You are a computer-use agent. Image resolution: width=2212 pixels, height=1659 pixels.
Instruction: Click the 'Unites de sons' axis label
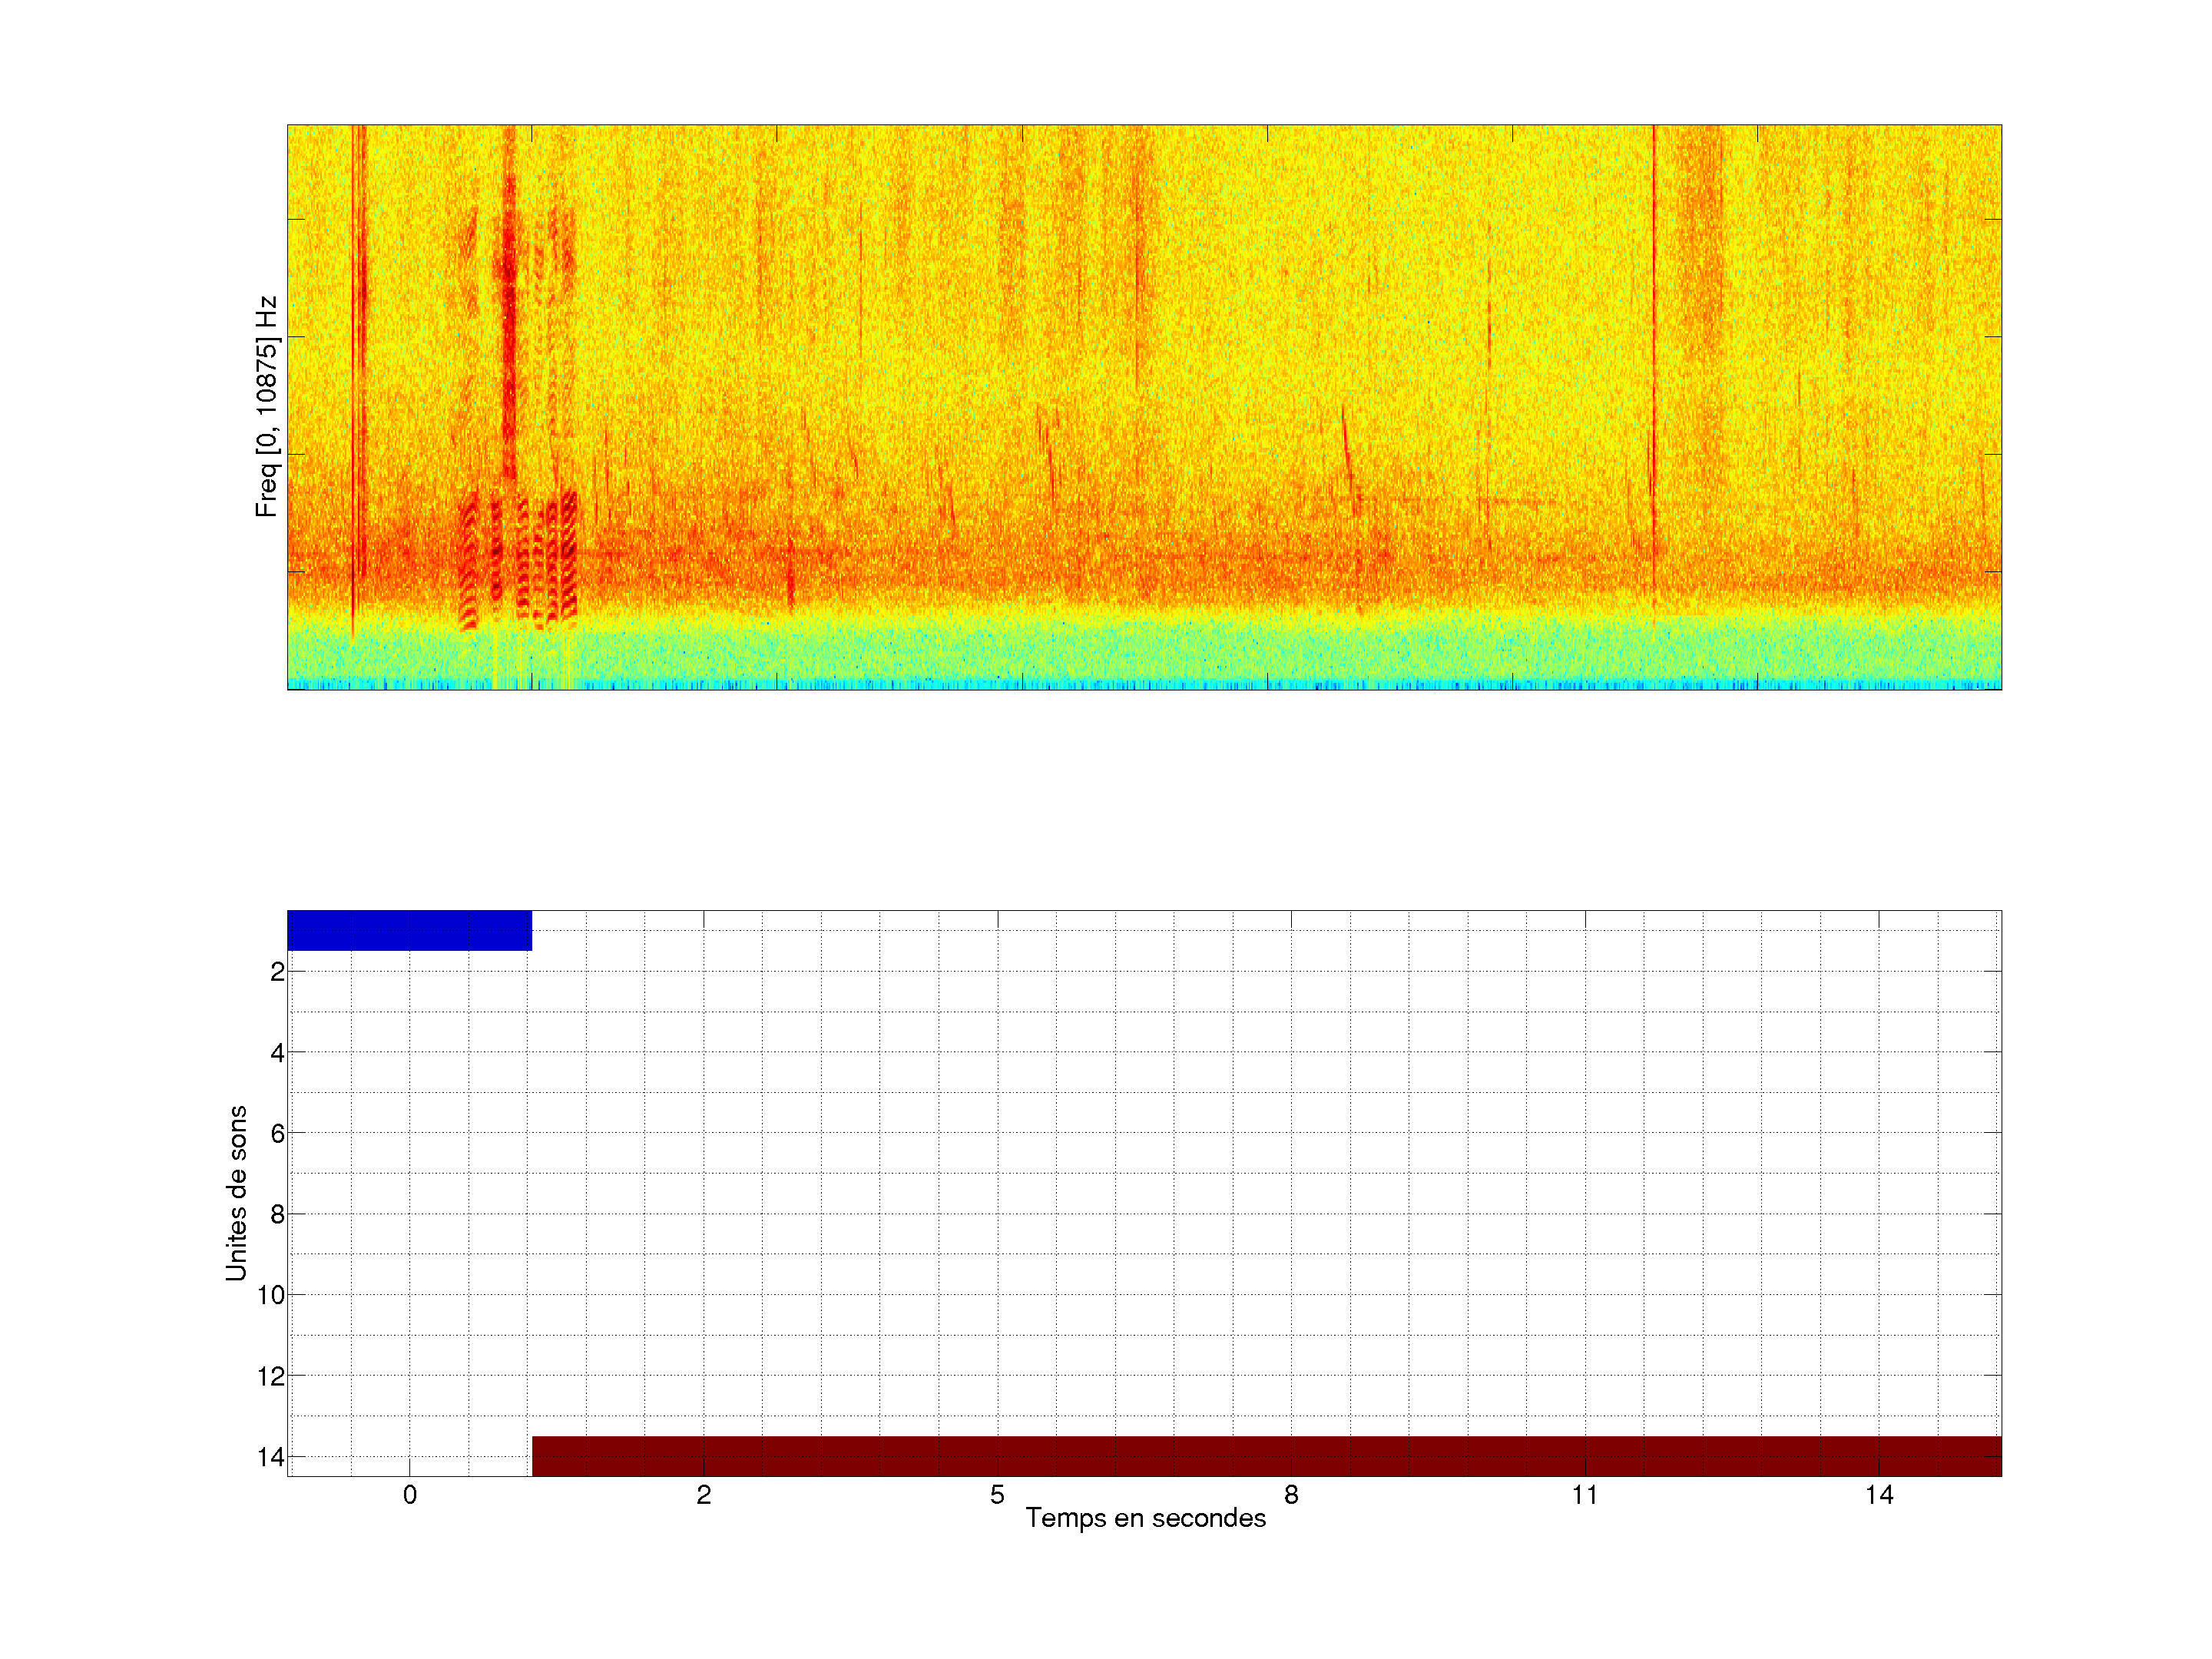pyautogui.click(x=236, y=1193)
